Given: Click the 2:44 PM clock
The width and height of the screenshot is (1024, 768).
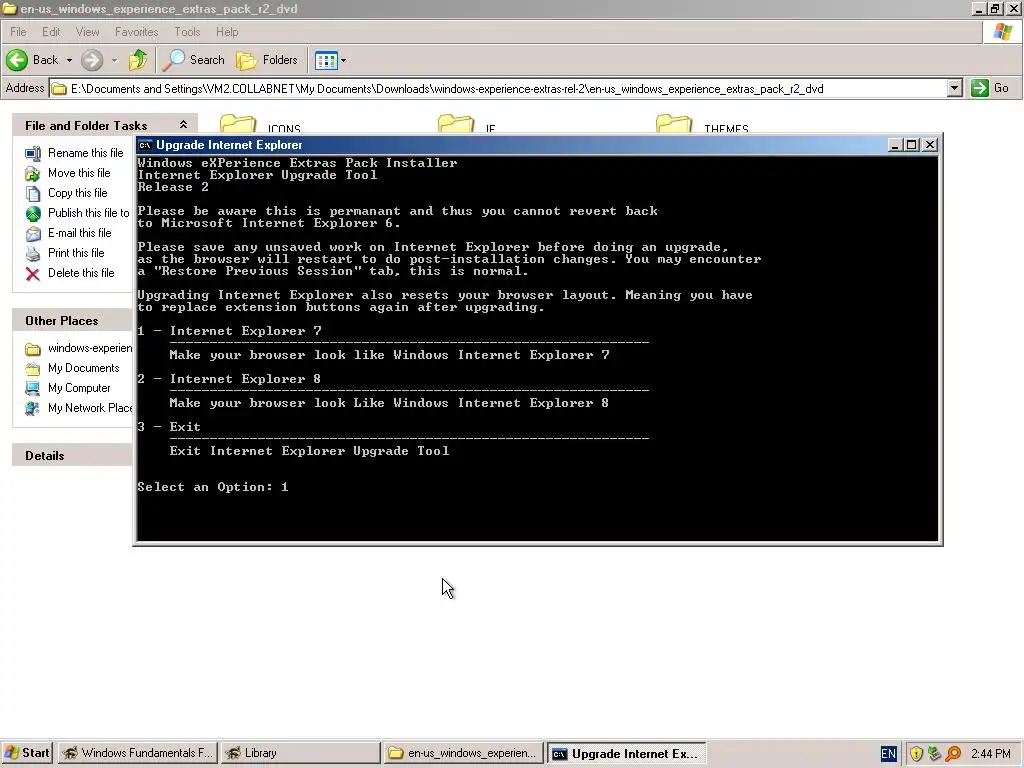Looking at the screenshot, I should coord(991,754).
